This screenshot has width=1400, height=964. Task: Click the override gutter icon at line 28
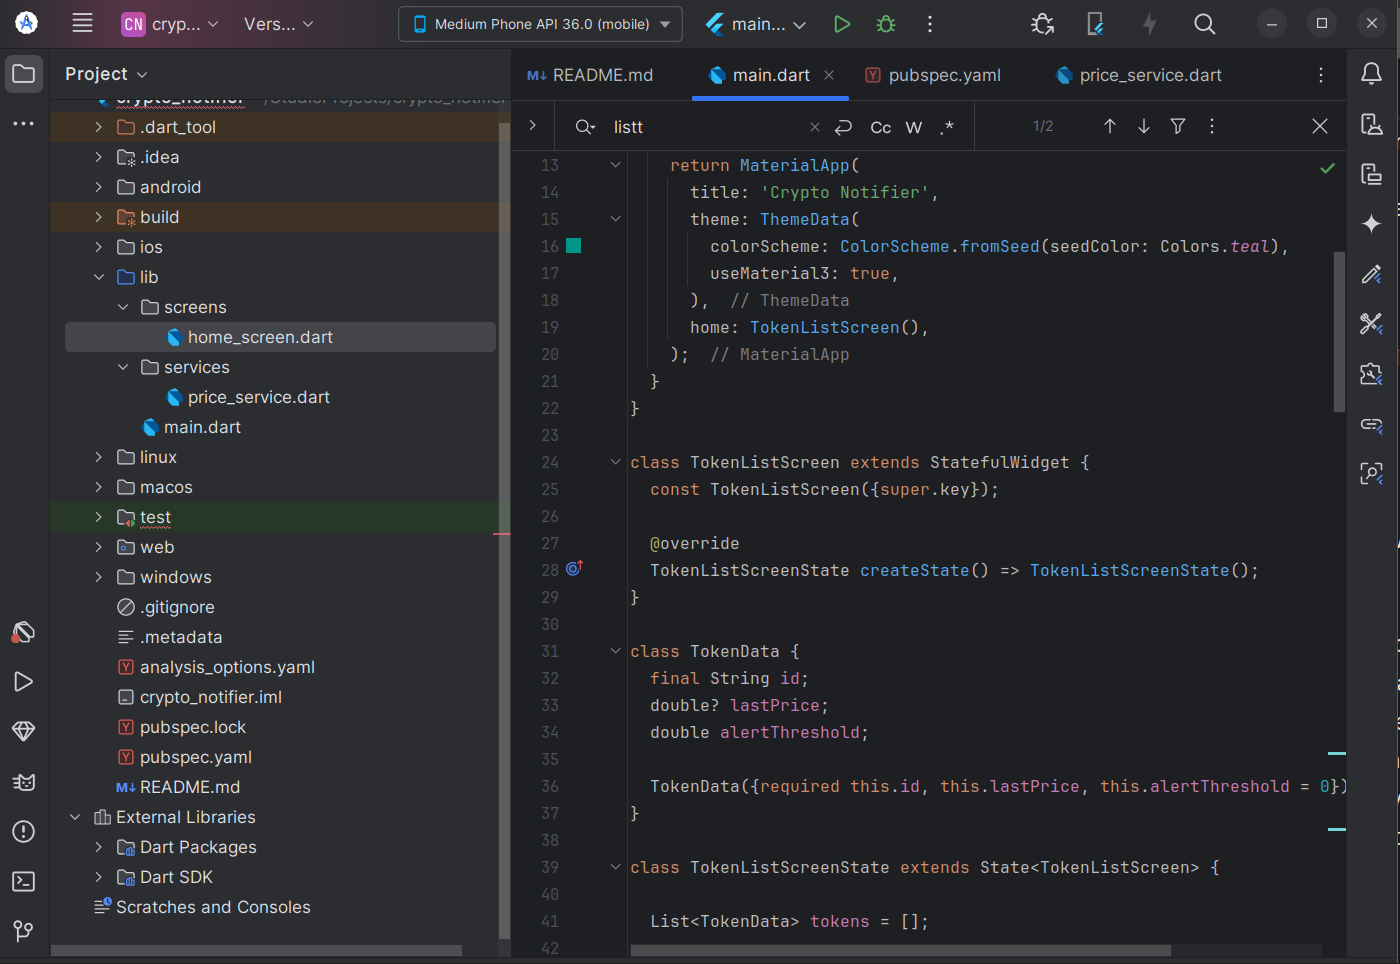[574, 568]
